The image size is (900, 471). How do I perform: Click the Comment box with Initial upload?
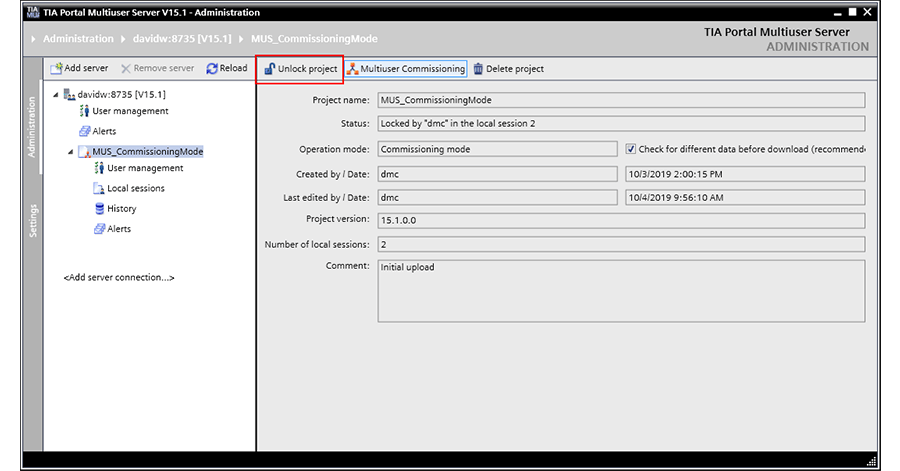[x=621, y=291]
